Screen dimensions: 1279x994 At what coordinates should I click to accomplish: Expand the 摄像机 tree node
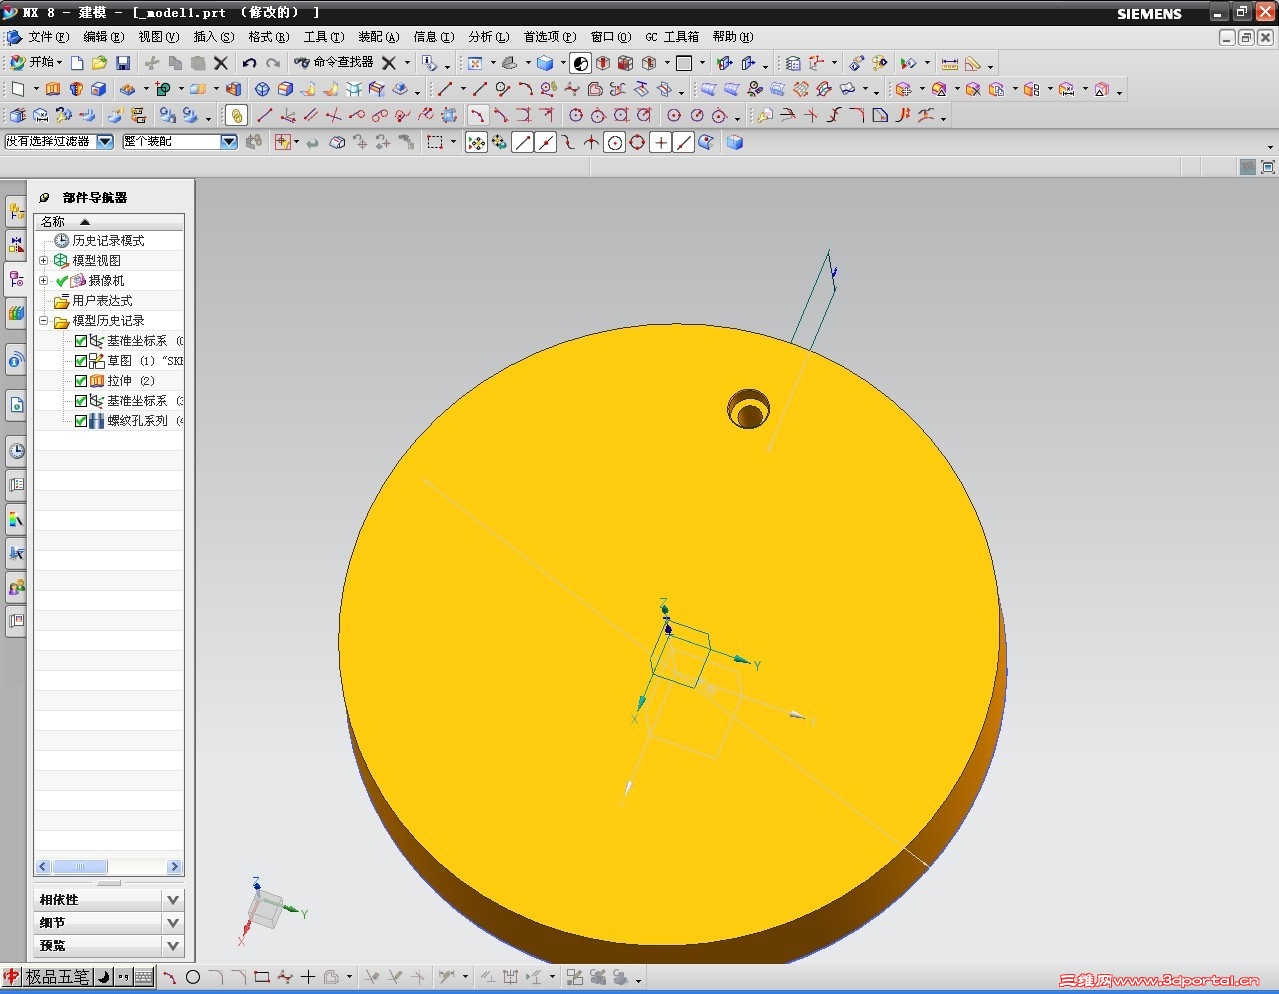43,280
